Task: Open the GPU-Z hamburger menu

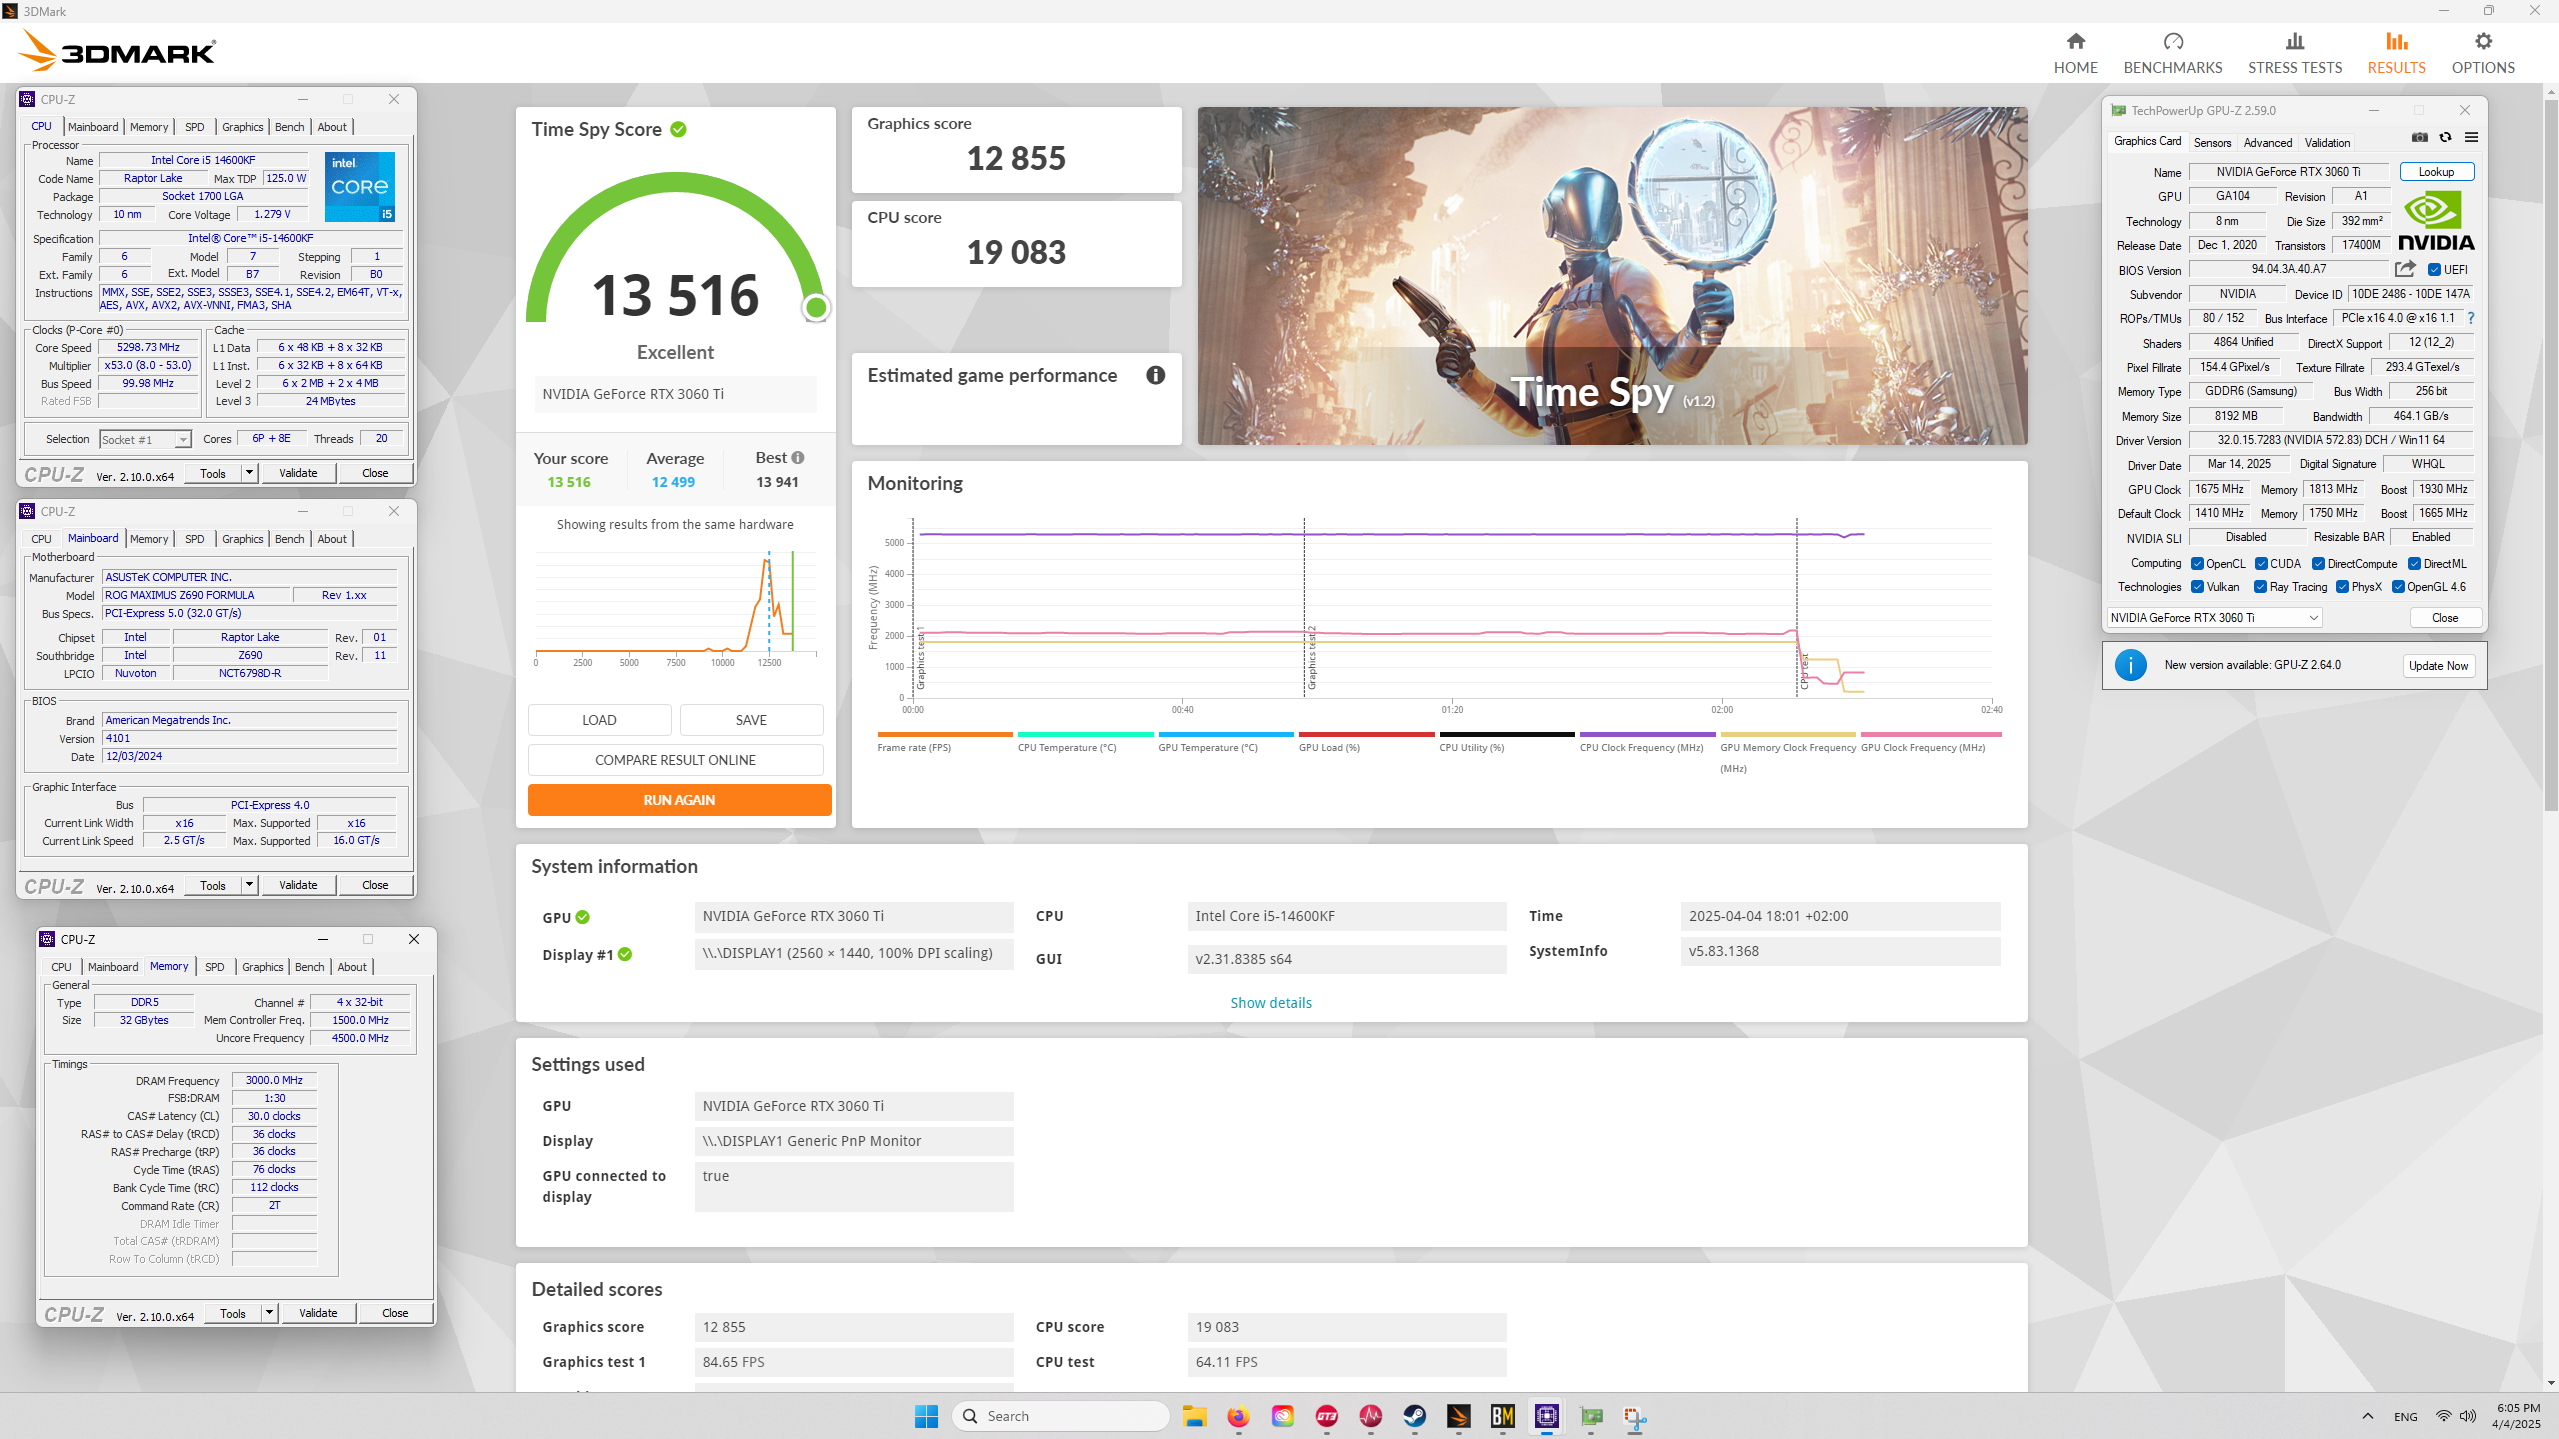Action: (2471, 138)
